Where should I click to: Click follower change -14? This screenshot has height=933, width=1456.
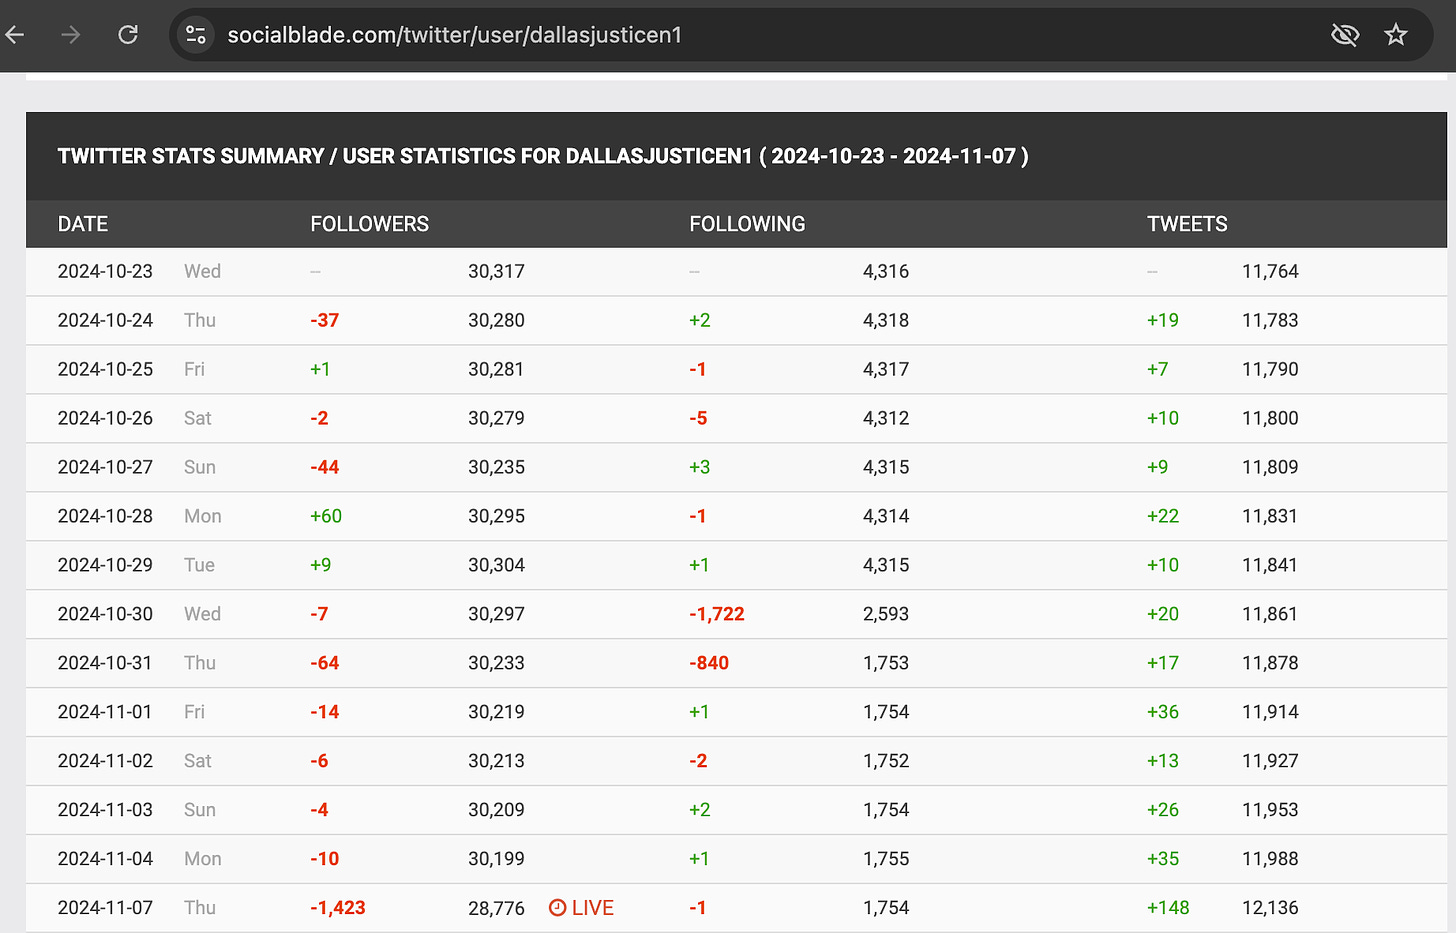[325, 713]
